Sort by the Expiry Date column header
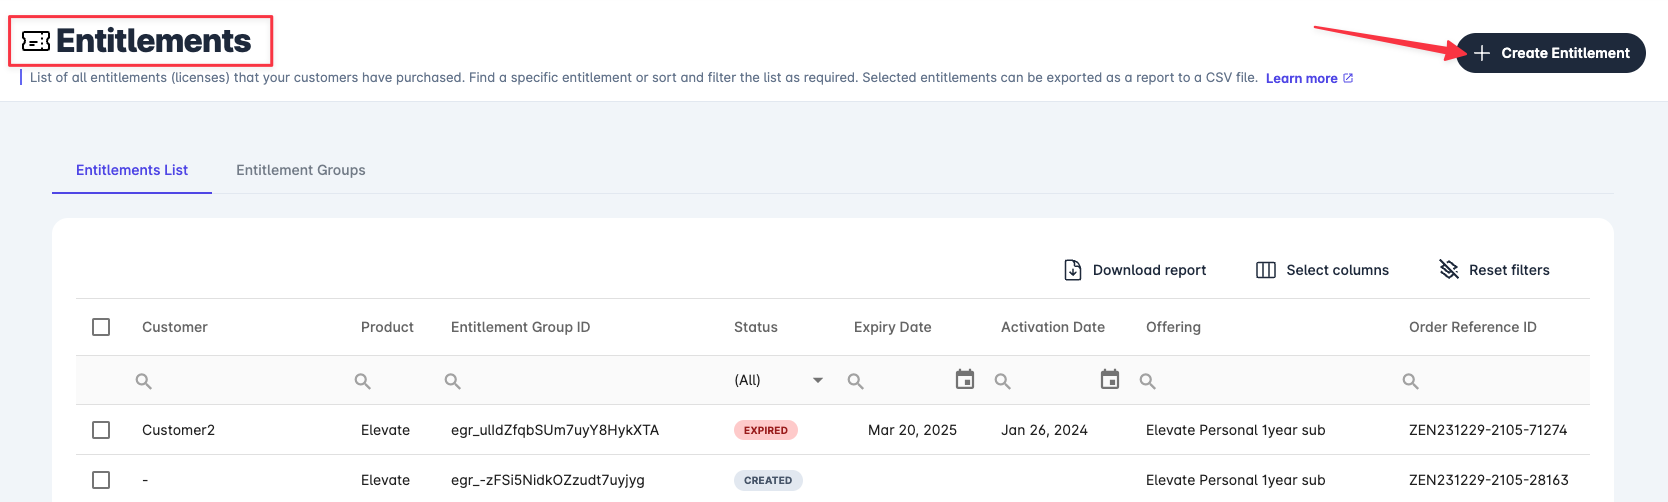This screenshot has width=1668, height=502. click(x=892, y=327)
